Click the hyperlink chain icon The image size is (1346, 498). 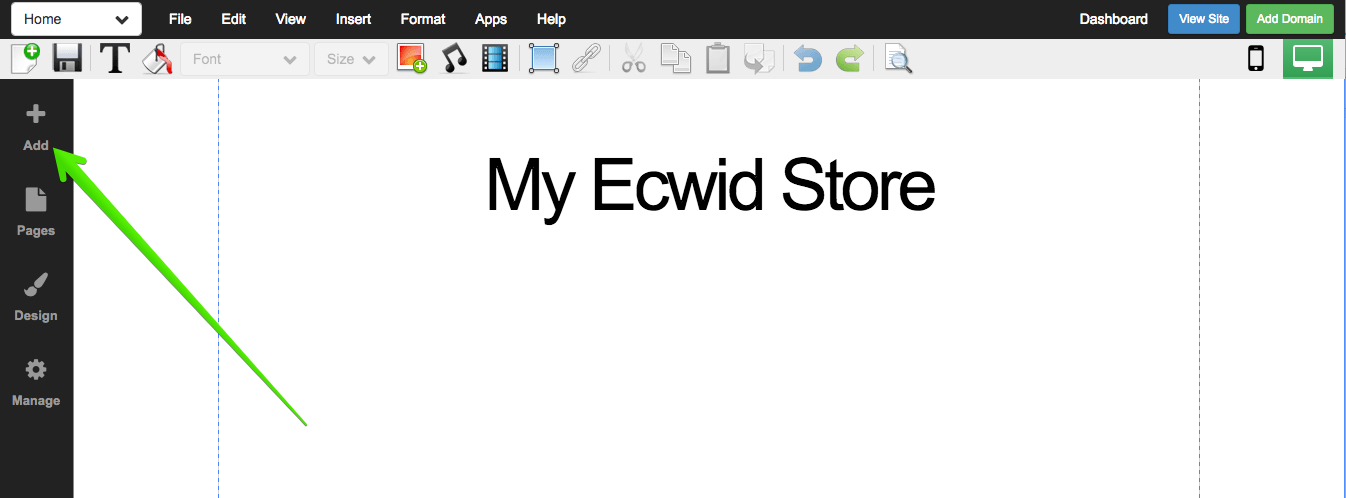pos(585,59)
